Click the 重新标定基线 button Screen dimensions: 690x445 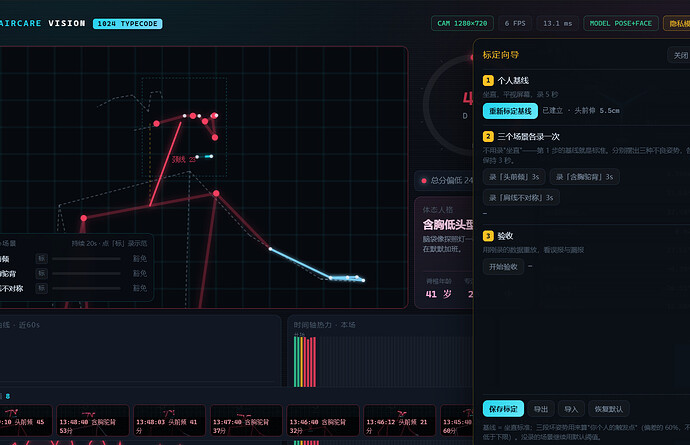pos(510,111)
